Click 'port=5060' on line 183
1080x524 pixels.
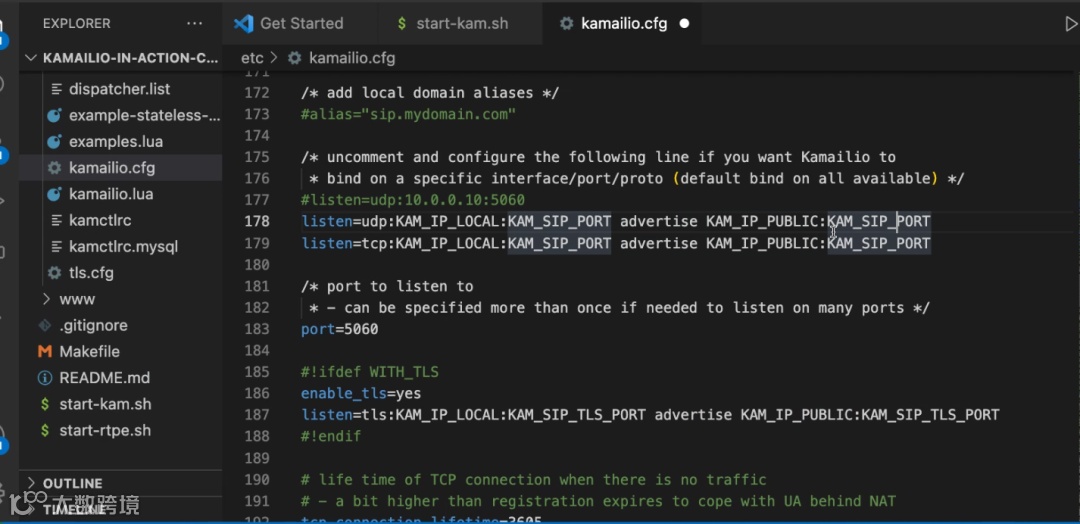tap(340, 329)
